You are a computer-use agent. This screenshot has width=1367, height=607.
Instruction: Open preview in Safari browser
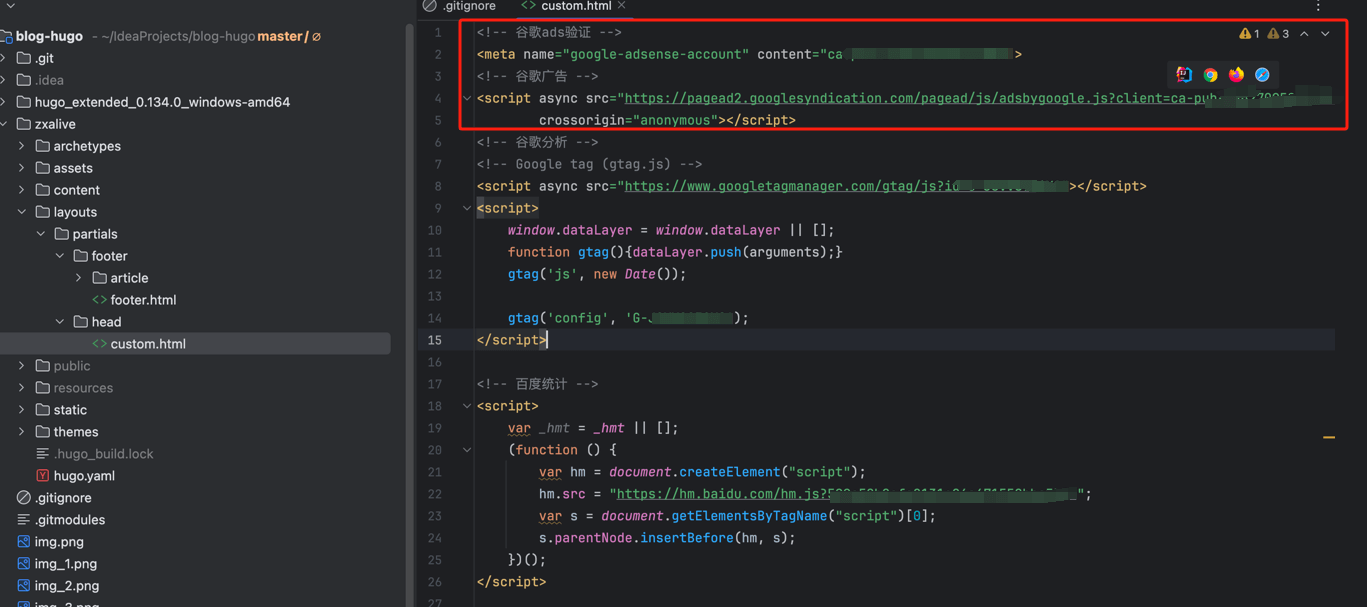click(x=1262, y=75)
